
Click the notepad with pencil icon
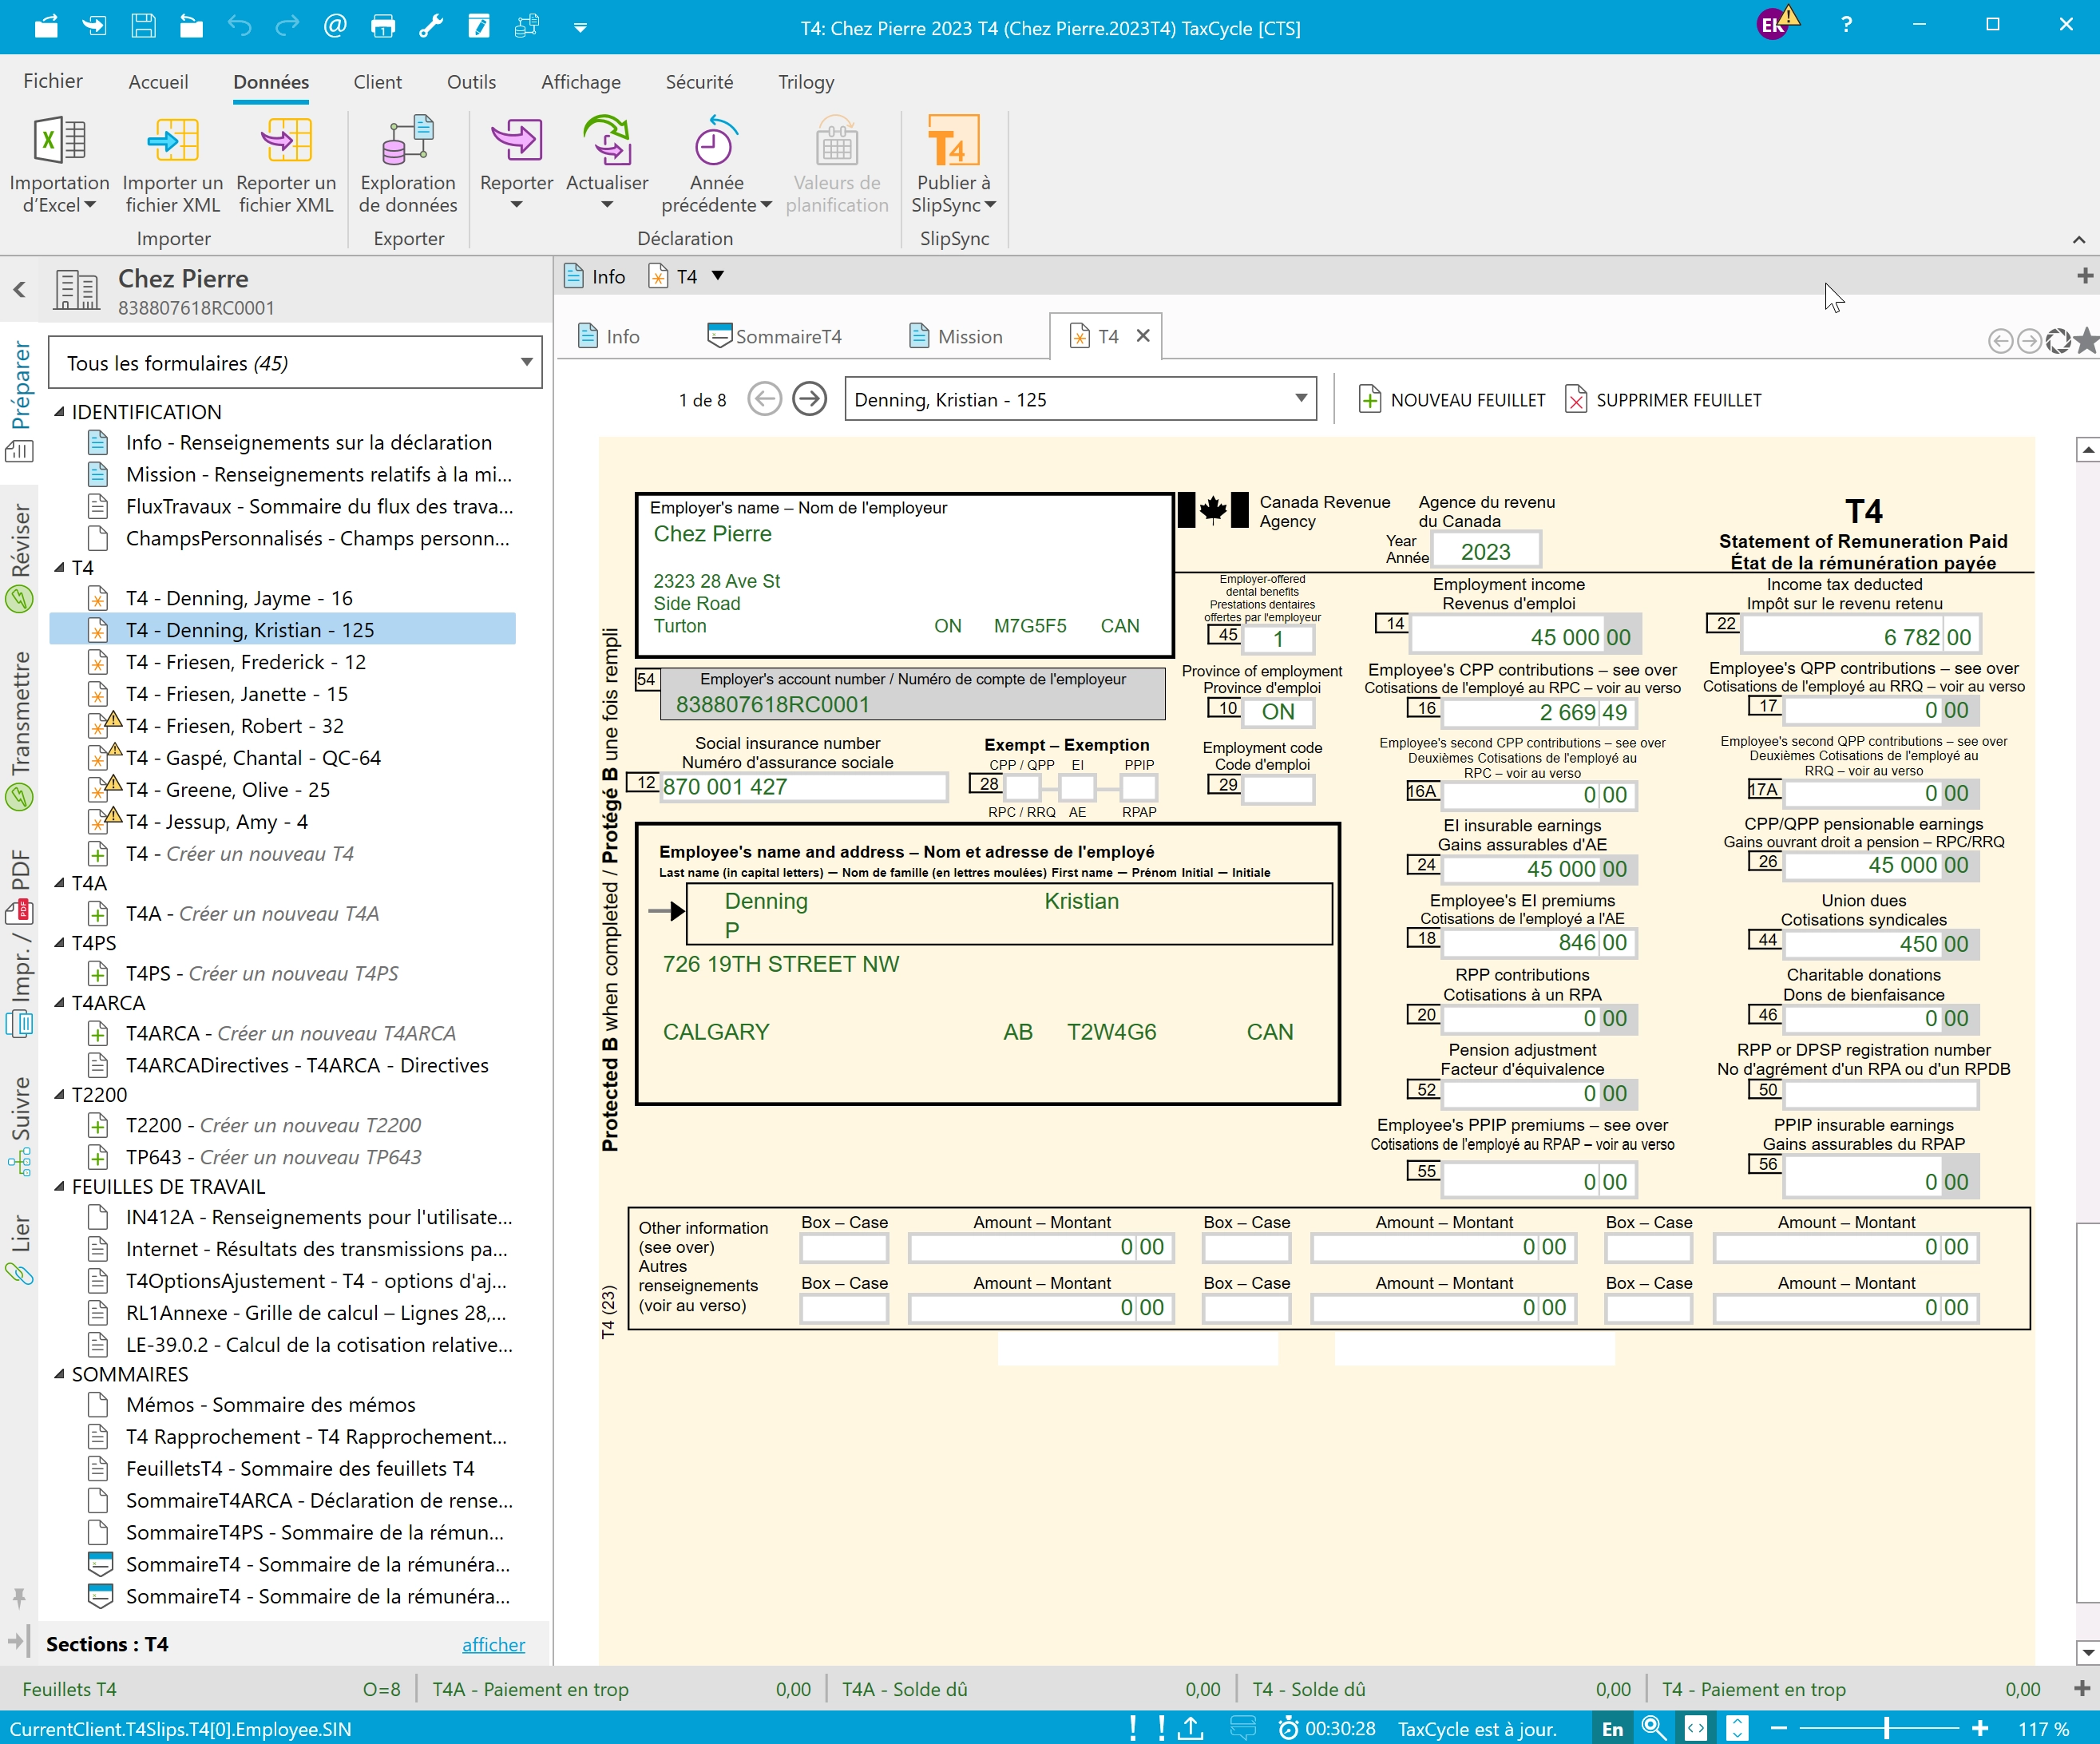[x=479, y=27]
